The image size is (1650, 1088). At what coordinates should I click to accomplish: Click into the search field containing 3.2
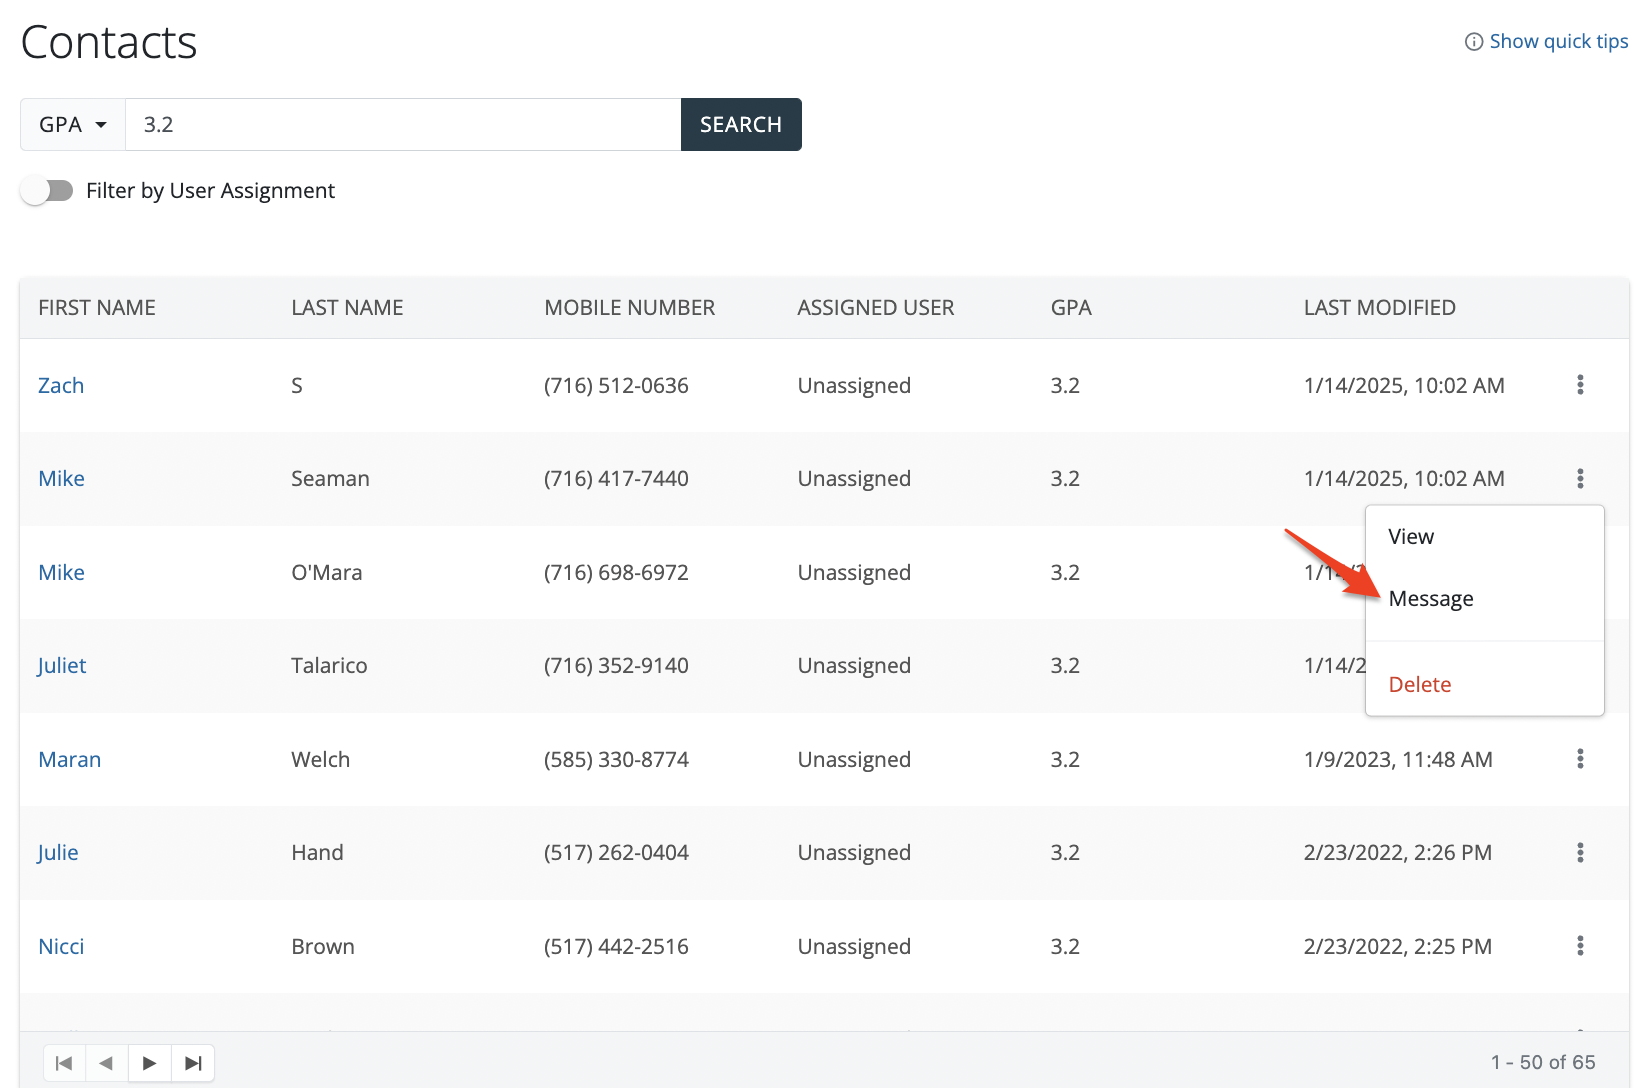click(x=402, y=125)
